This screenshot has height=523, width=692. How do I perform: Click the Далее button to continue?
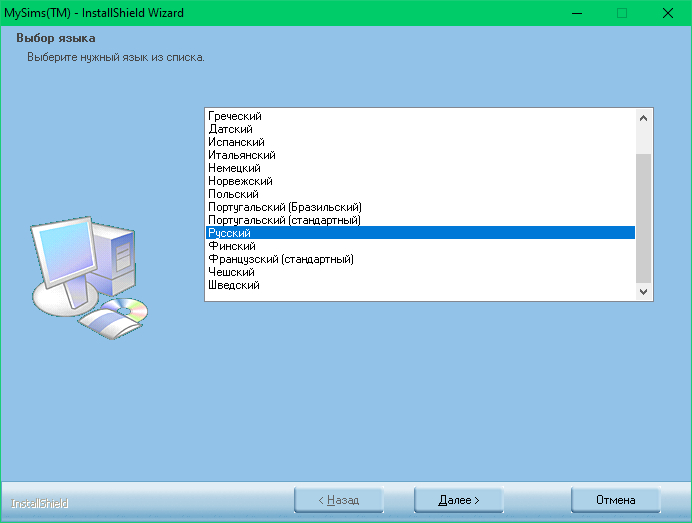pos(459,500)
